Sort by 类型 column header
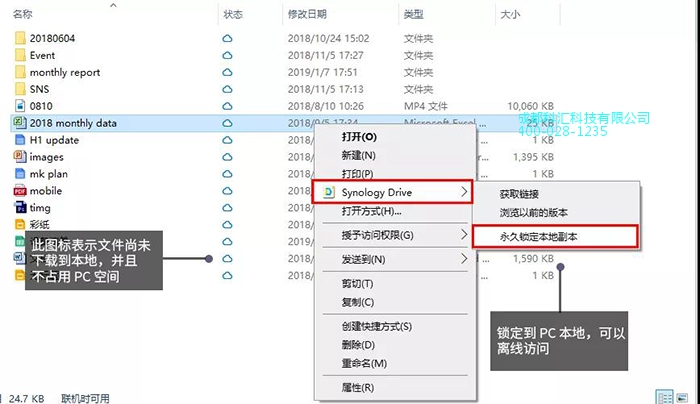 (x=413, y=14)
